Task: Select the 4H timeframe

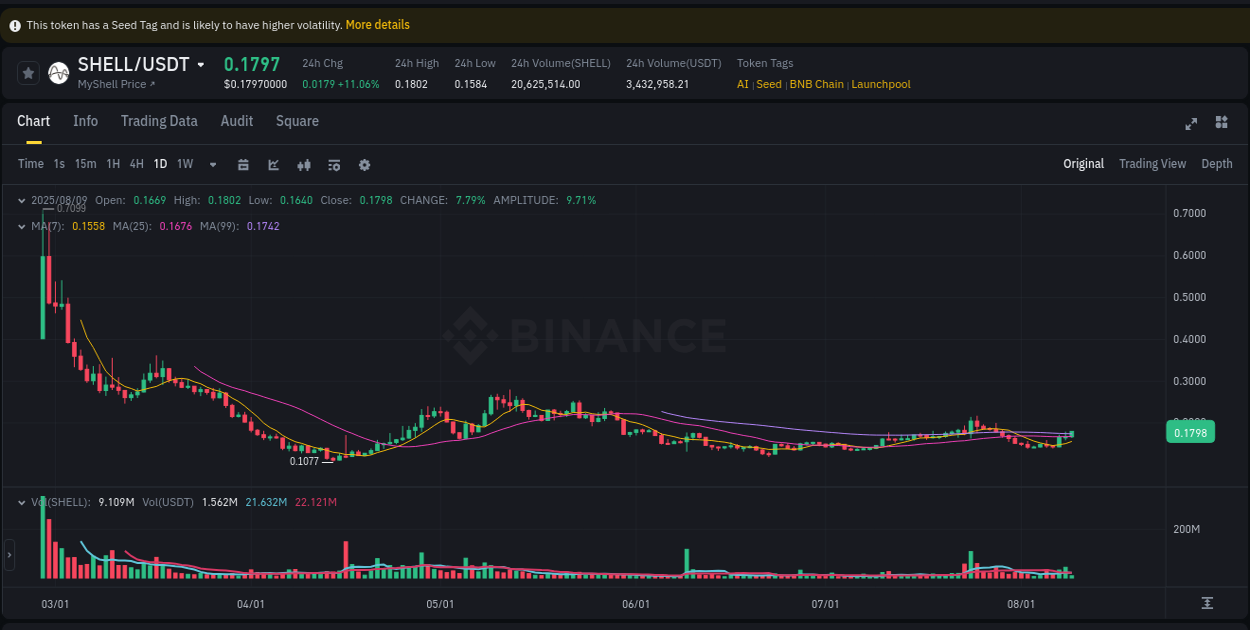Action: 136,164
